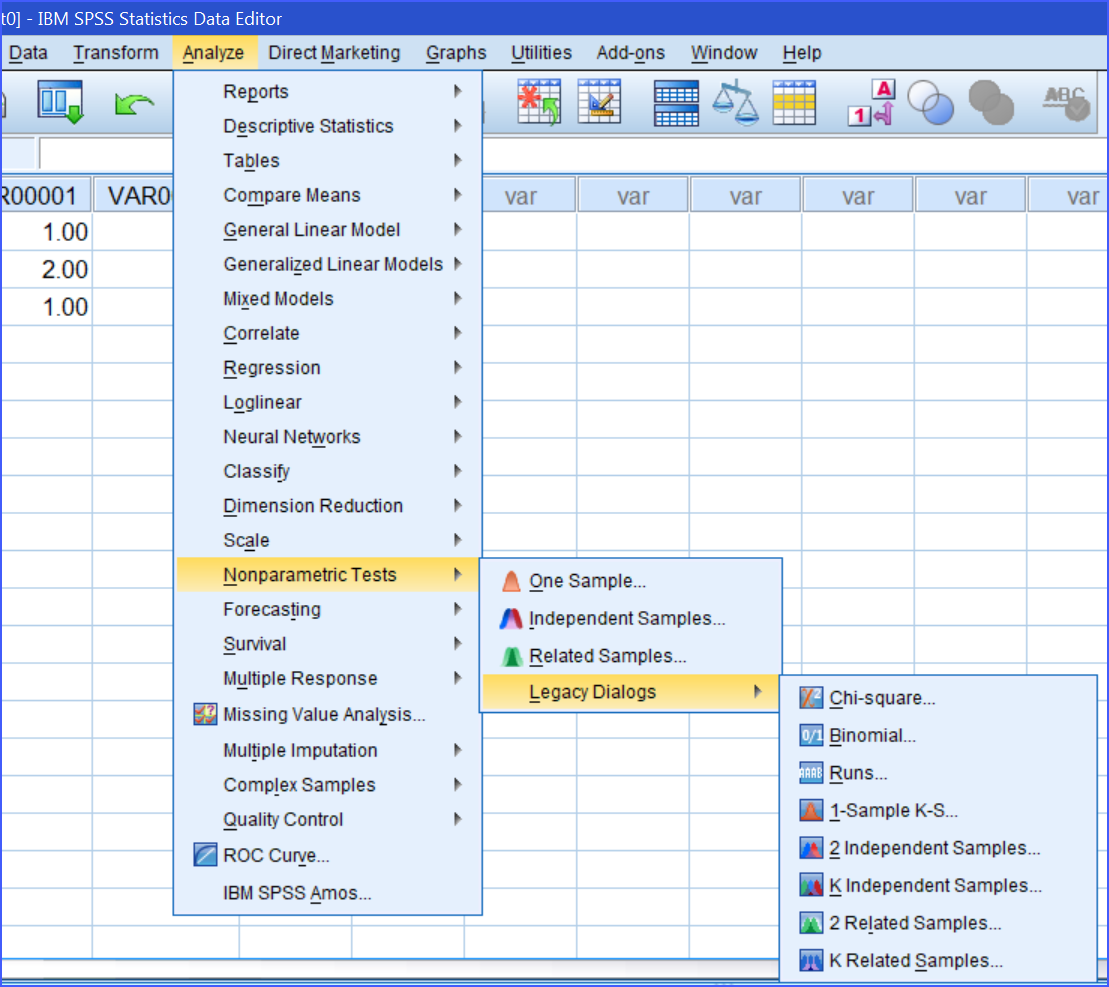Click the Value Labels toolbar icon
Image resolution: width=1109 pixels, height=987 pixels.
pyautogui.click(x=870, y=102)
